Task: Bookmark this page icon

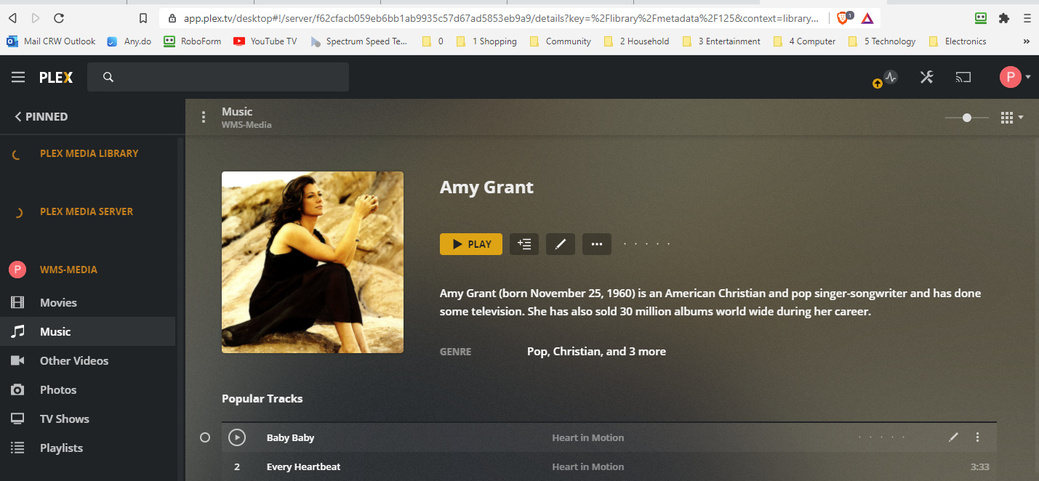Action: coord(143,18)
